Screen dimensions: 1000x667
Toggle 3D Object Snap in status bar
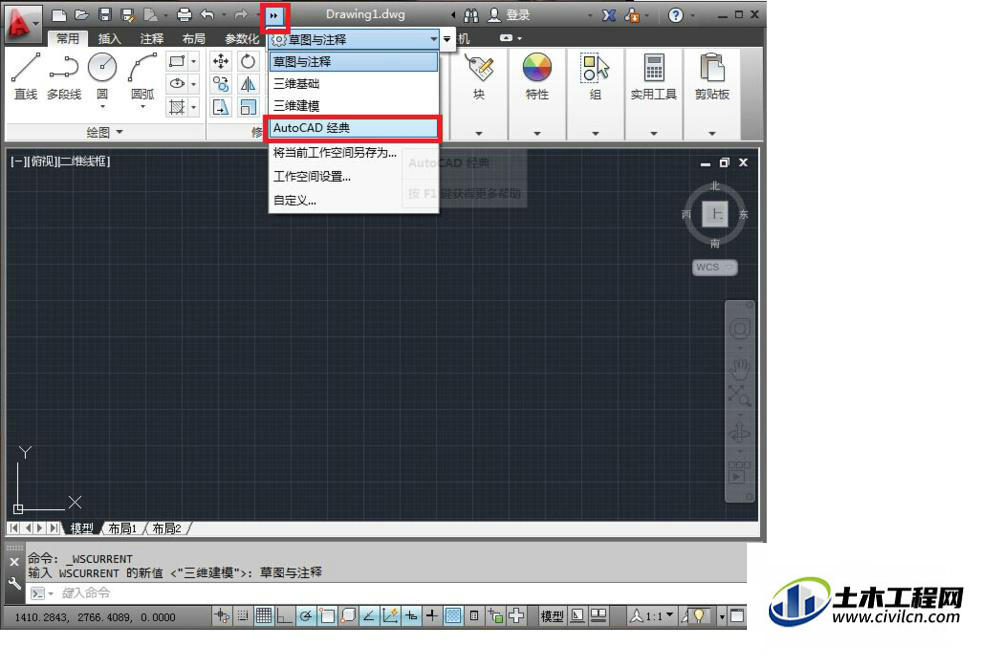[x=348, y=616]
